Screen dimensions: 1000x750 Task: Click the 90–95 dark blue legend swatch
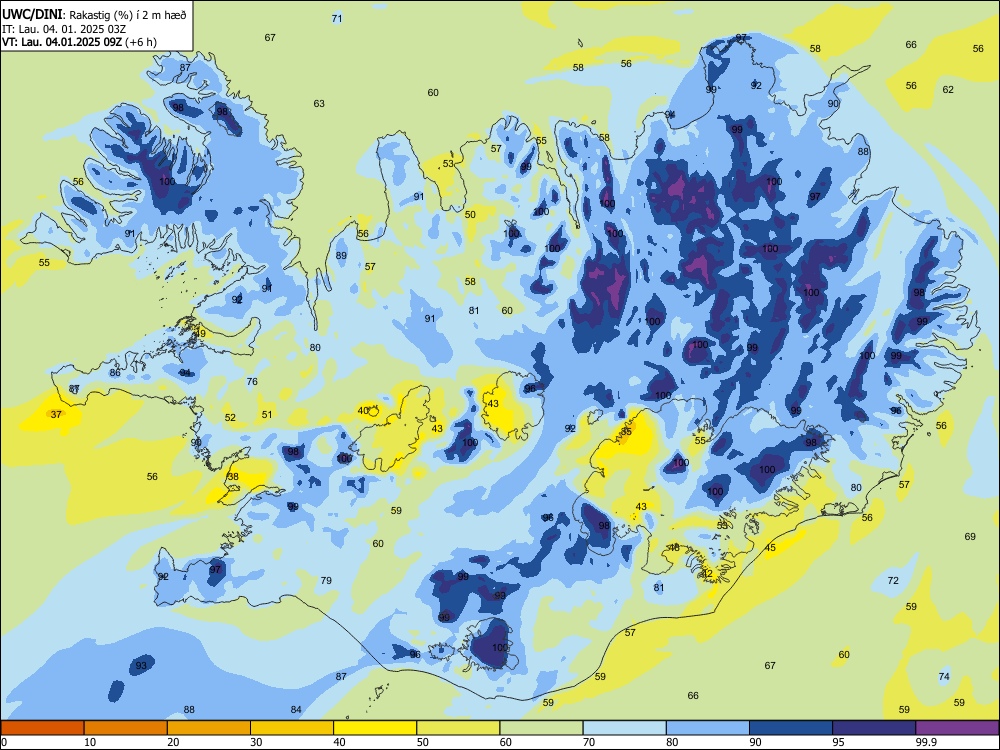(791, 728)
